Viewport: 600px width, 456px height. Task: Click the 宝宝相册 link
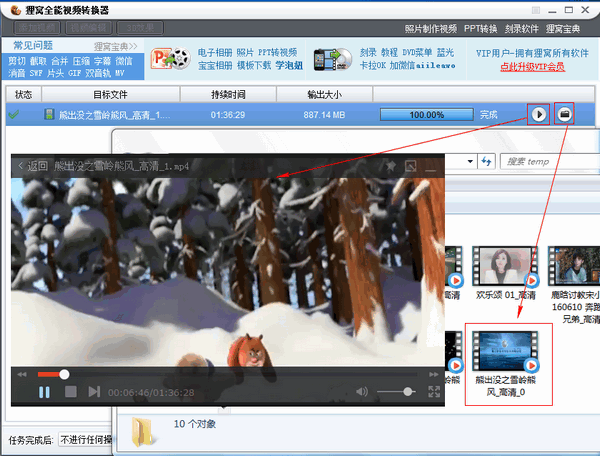[x=215, y=65]
